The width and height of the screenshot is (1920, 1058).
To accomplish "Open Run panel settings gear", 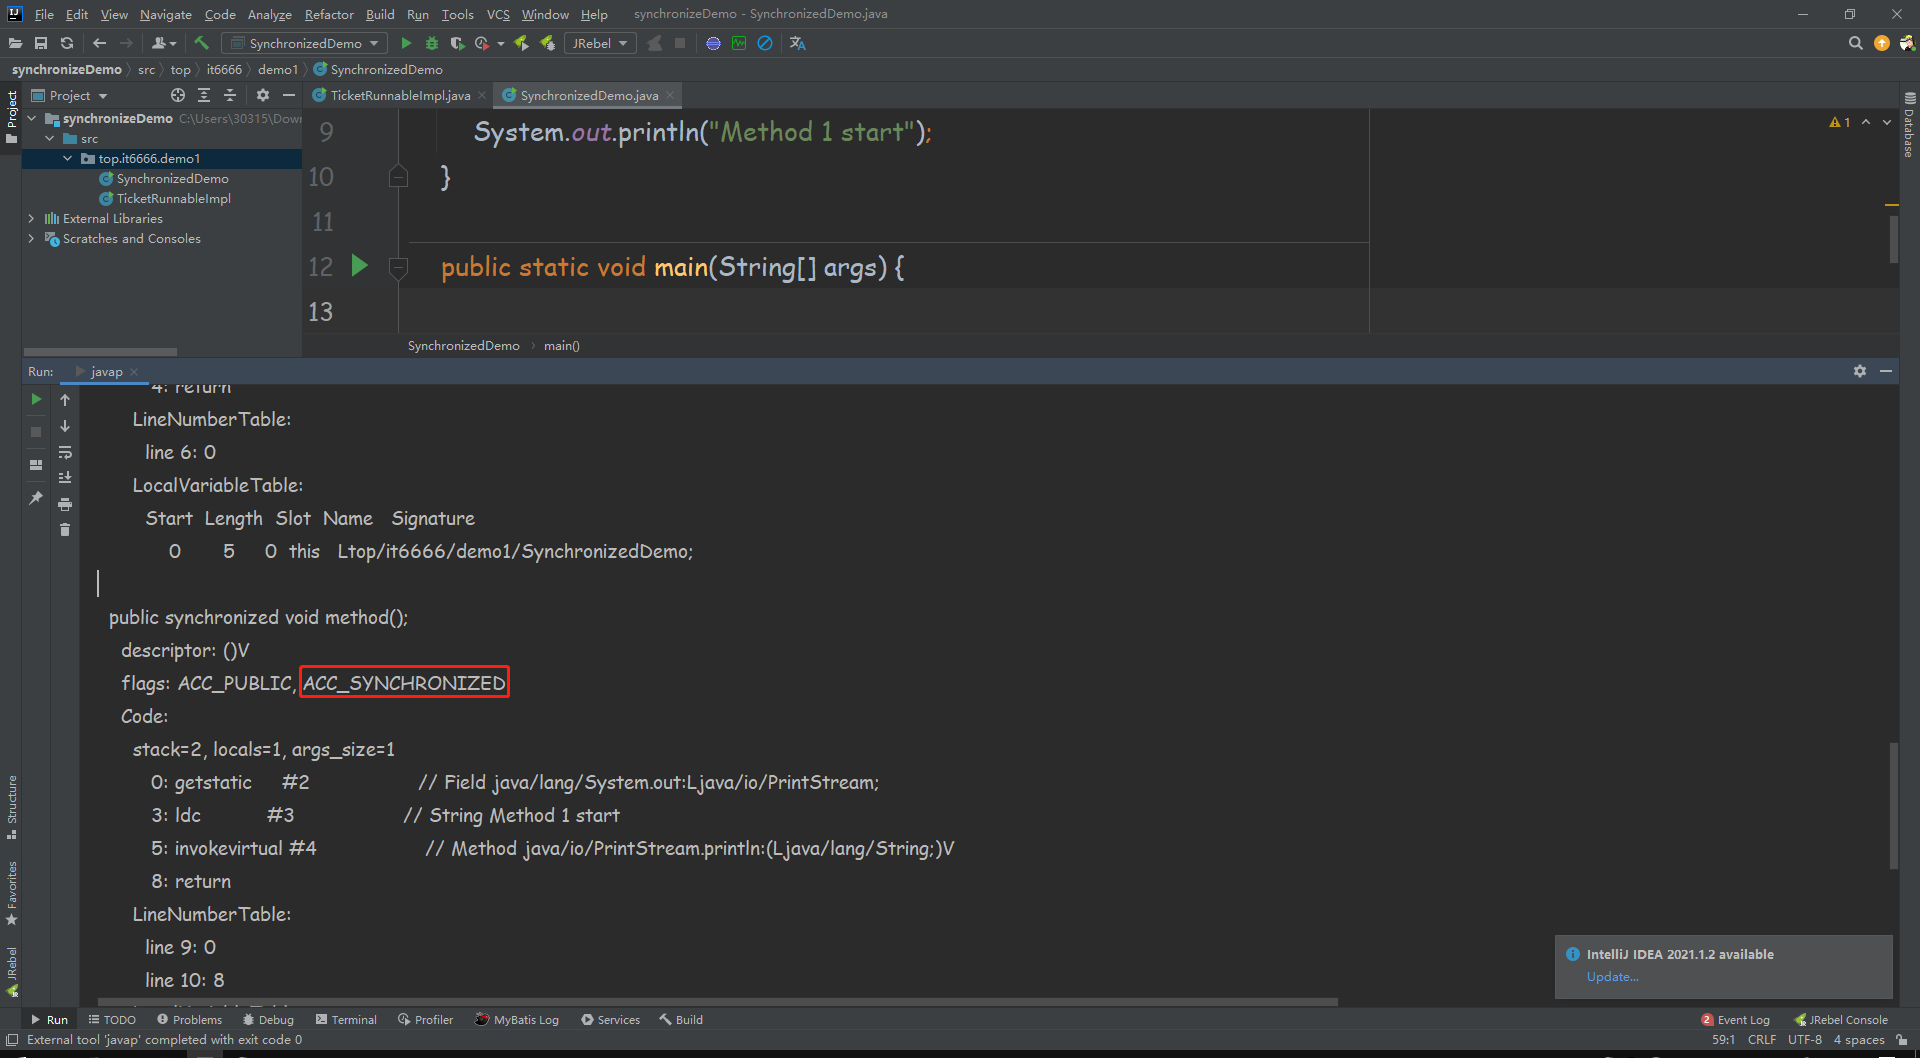I will (x=1860, y=371).
